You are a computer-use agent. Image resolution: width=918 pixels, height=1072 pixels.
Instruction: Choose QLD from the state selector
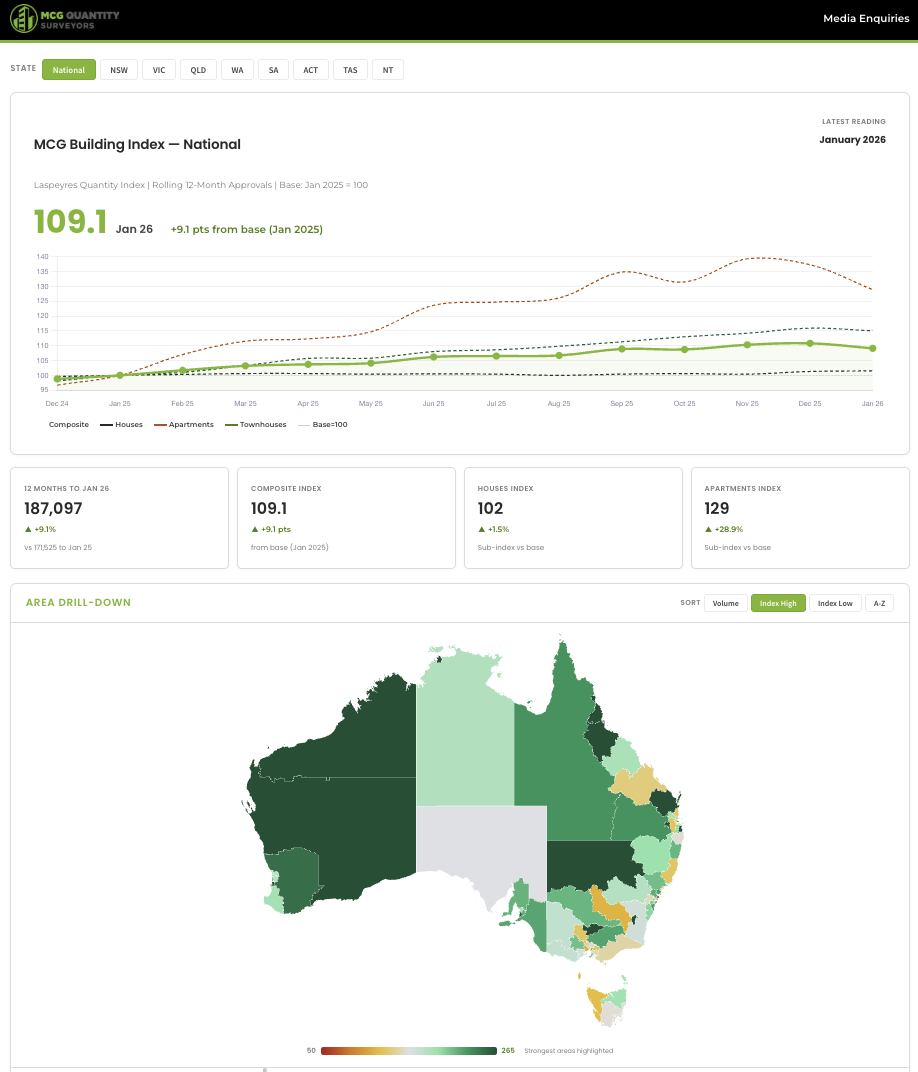[197, 69]
